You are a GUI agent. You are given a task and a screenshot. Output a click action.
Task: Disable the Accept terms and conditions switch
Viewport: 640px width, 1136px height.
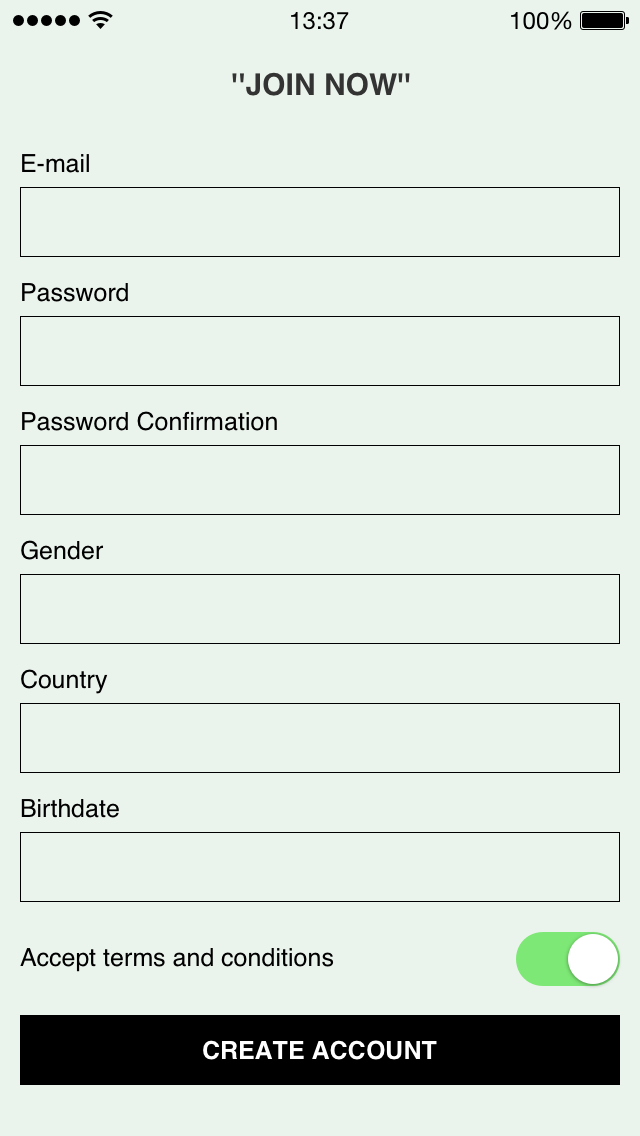click(567, 959)
